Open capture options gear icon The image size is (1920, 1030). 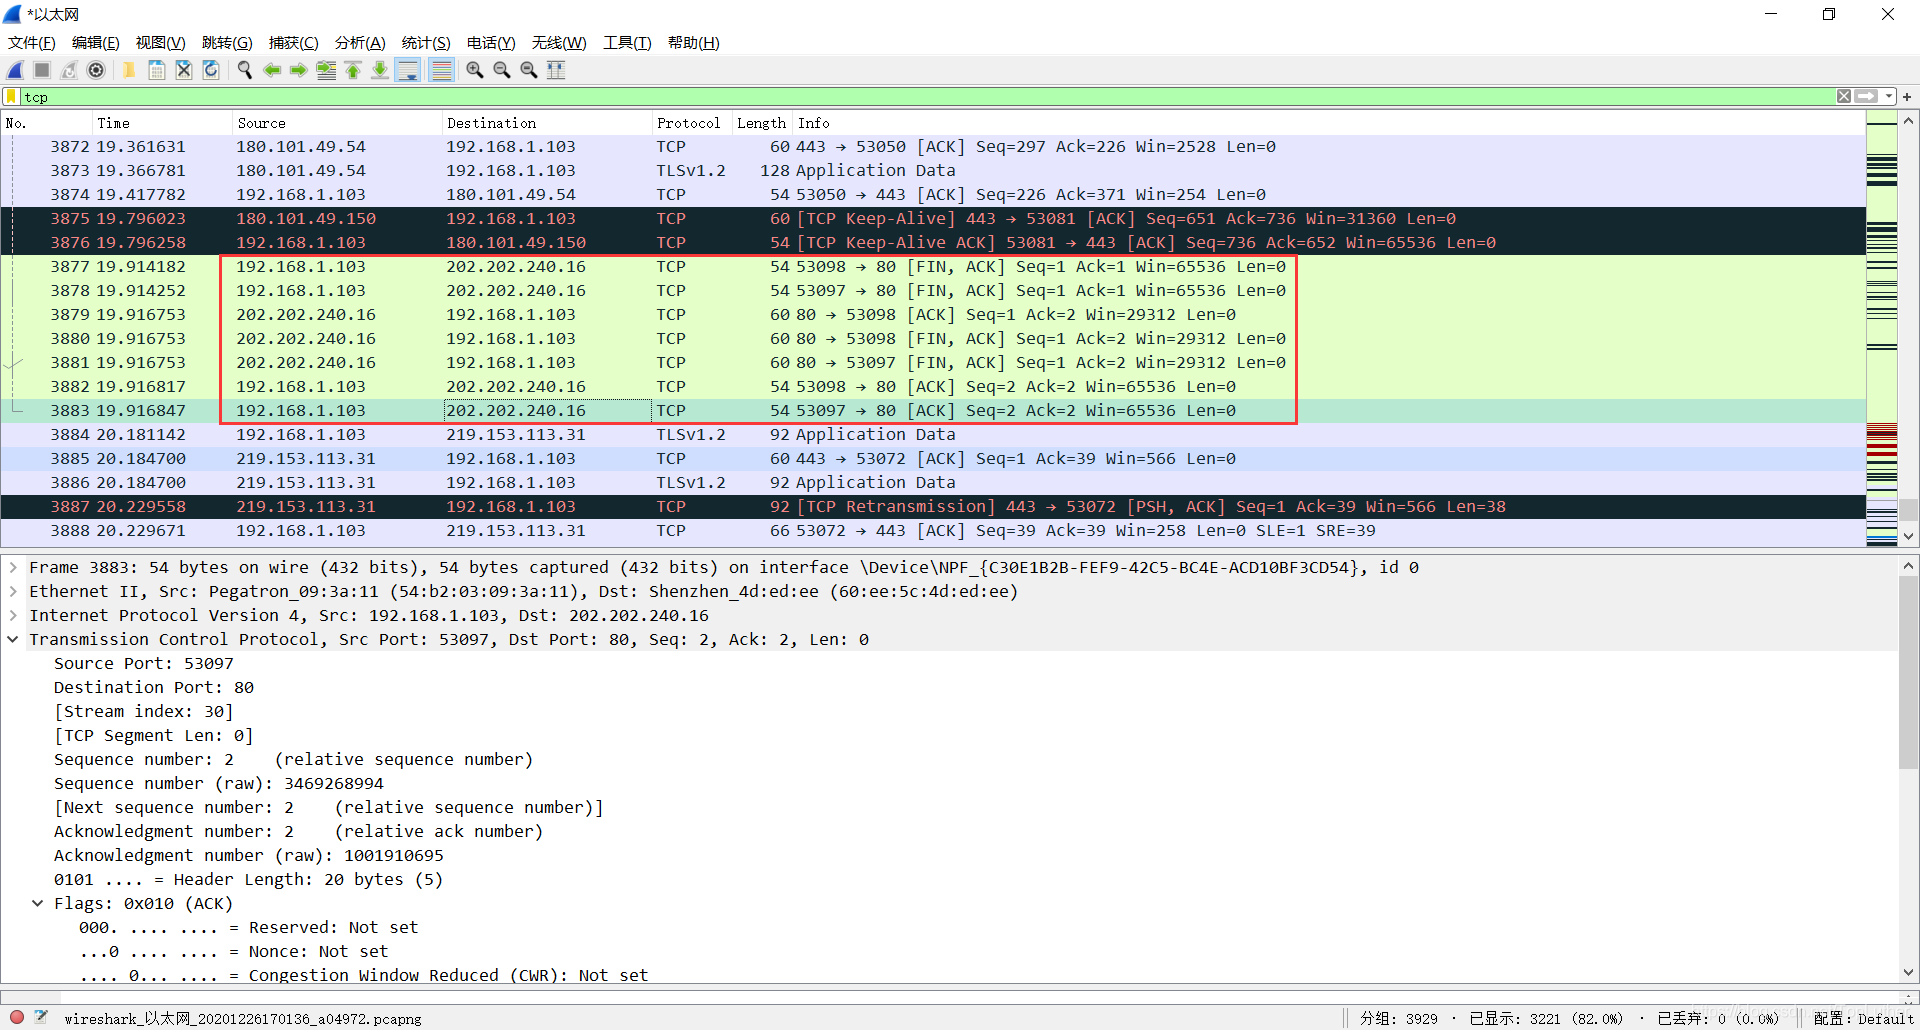point(96,70)
